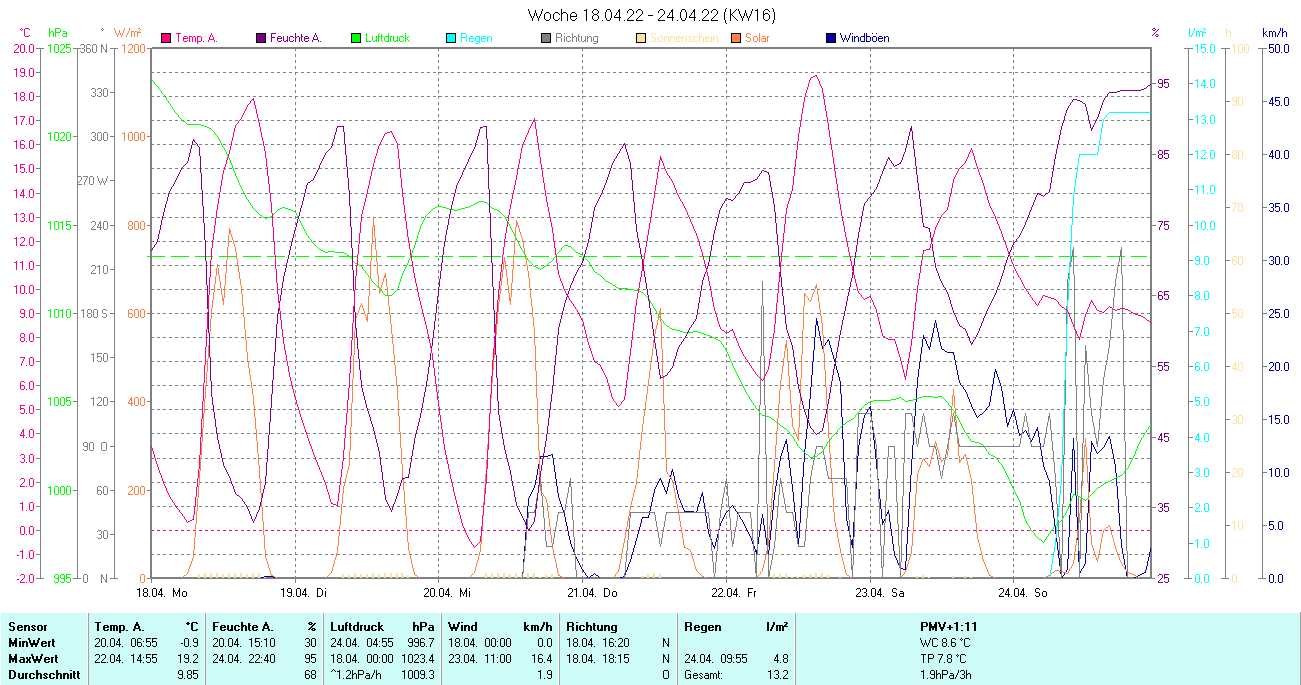Image resolution: width=1301 pixels, height=685 pixels.
Task: Click the 'PMV+1:11' entry
Action: pos(948,626)
